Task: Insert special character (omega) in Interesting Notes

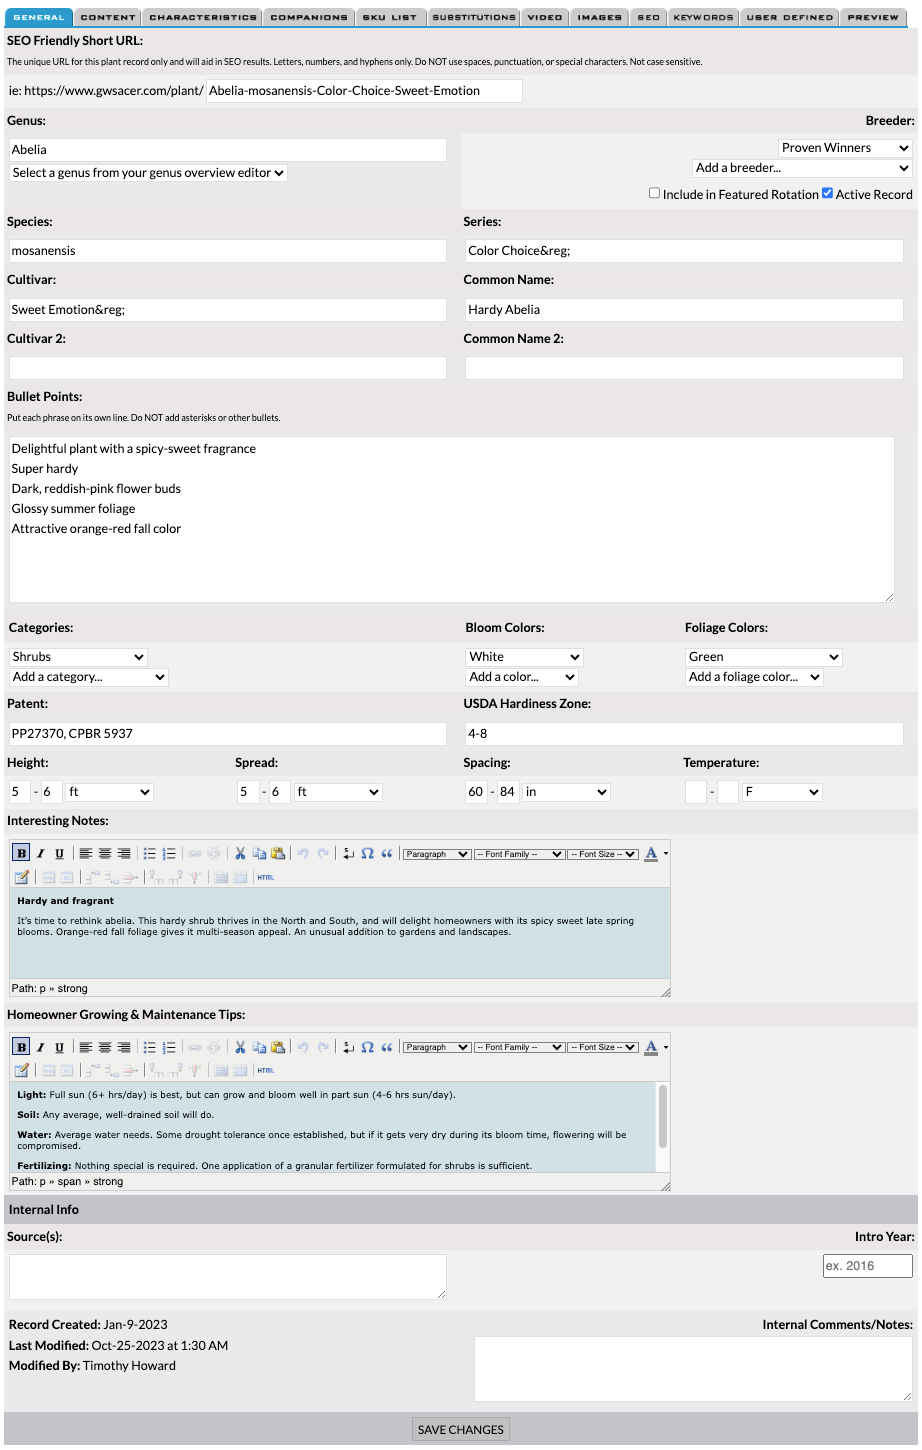Action: tap(367, 853)
